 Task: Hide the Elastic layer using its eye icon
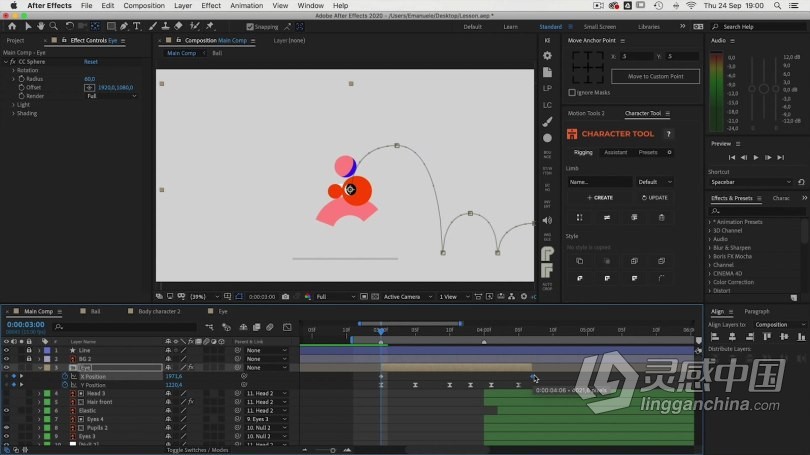coord(6,411)
